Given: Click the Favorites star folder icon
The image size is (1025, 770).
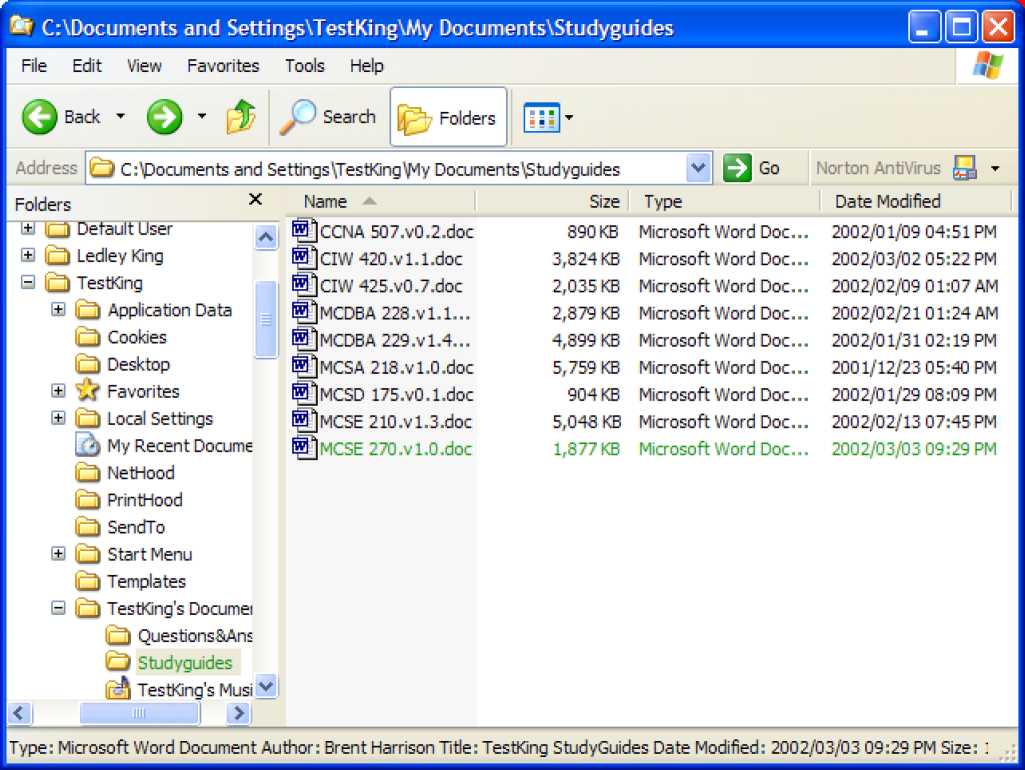Looking at the screenshot, I should 88,391.
